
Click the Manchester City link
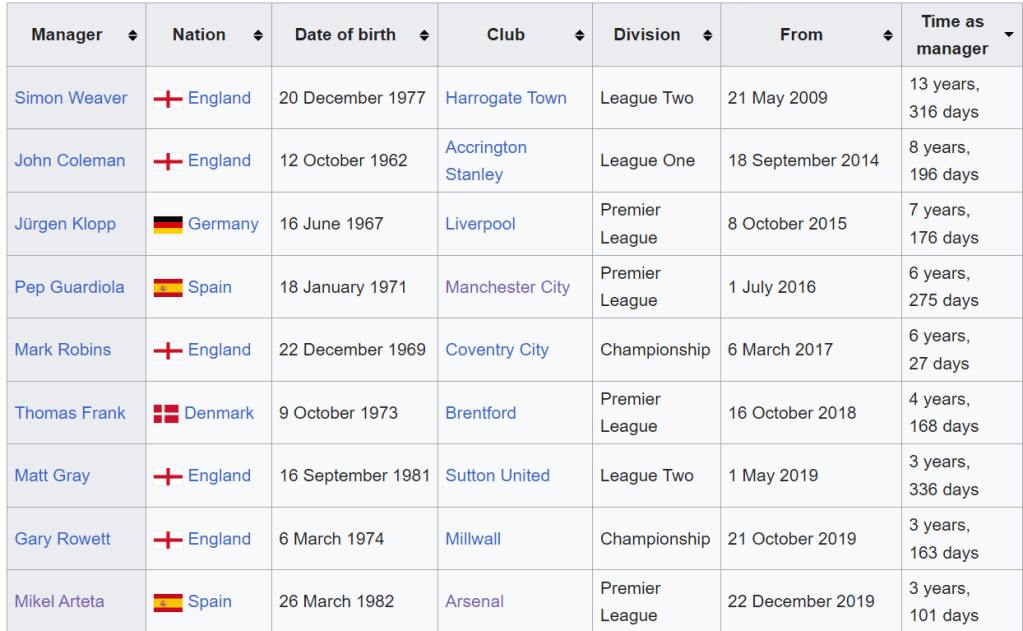(507, 287)
